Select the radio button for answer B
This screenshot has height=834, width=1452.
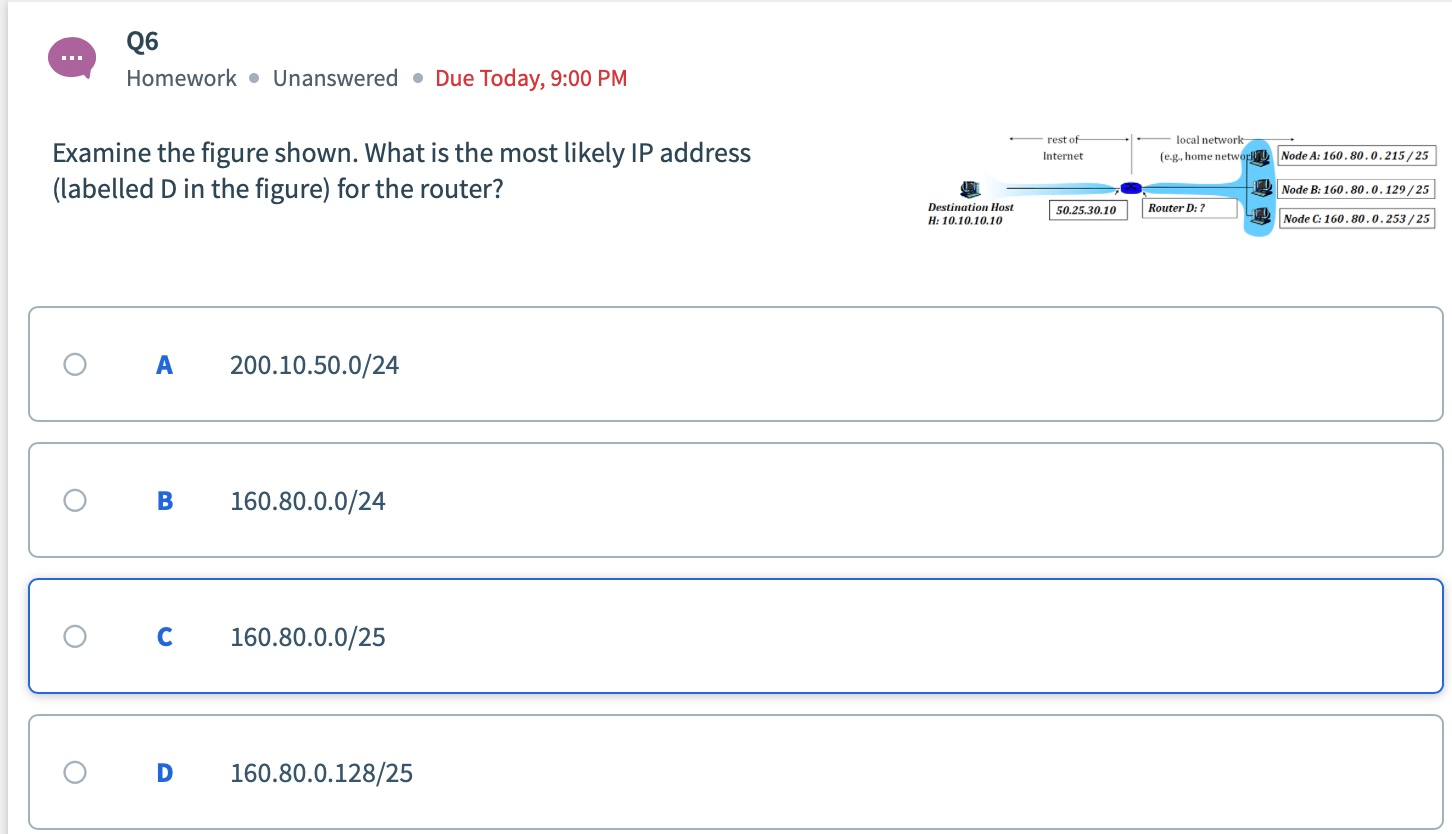click(x=74, y=499)
